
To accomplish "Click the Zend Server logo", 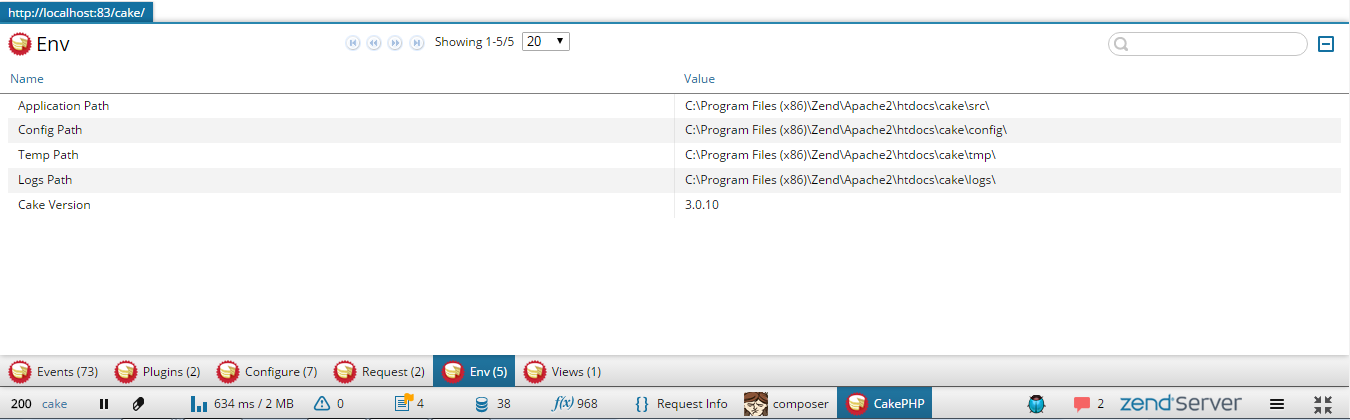I will tap(1181, 404).
